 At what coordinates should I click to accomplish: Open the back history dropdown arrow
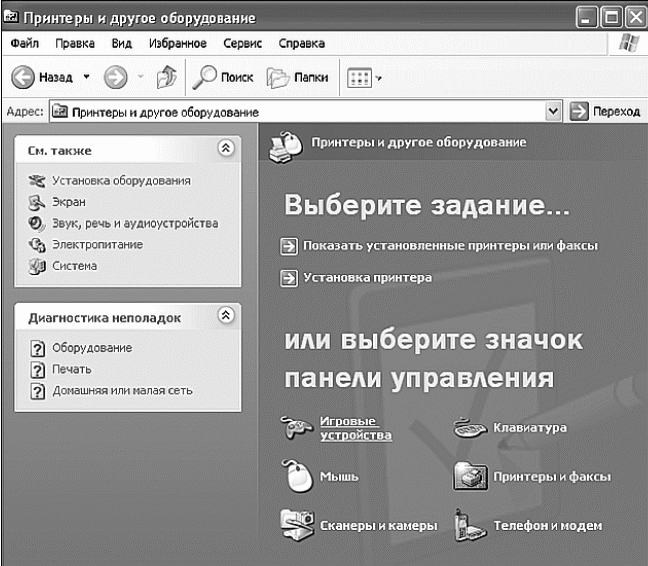(x=86, y=77)
